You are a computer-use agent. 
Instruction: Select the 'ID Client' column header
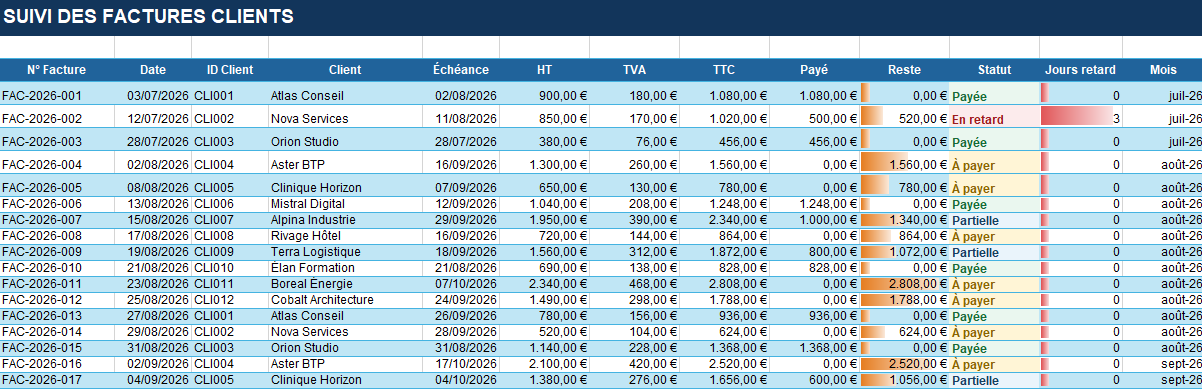(x=230, y=70)
